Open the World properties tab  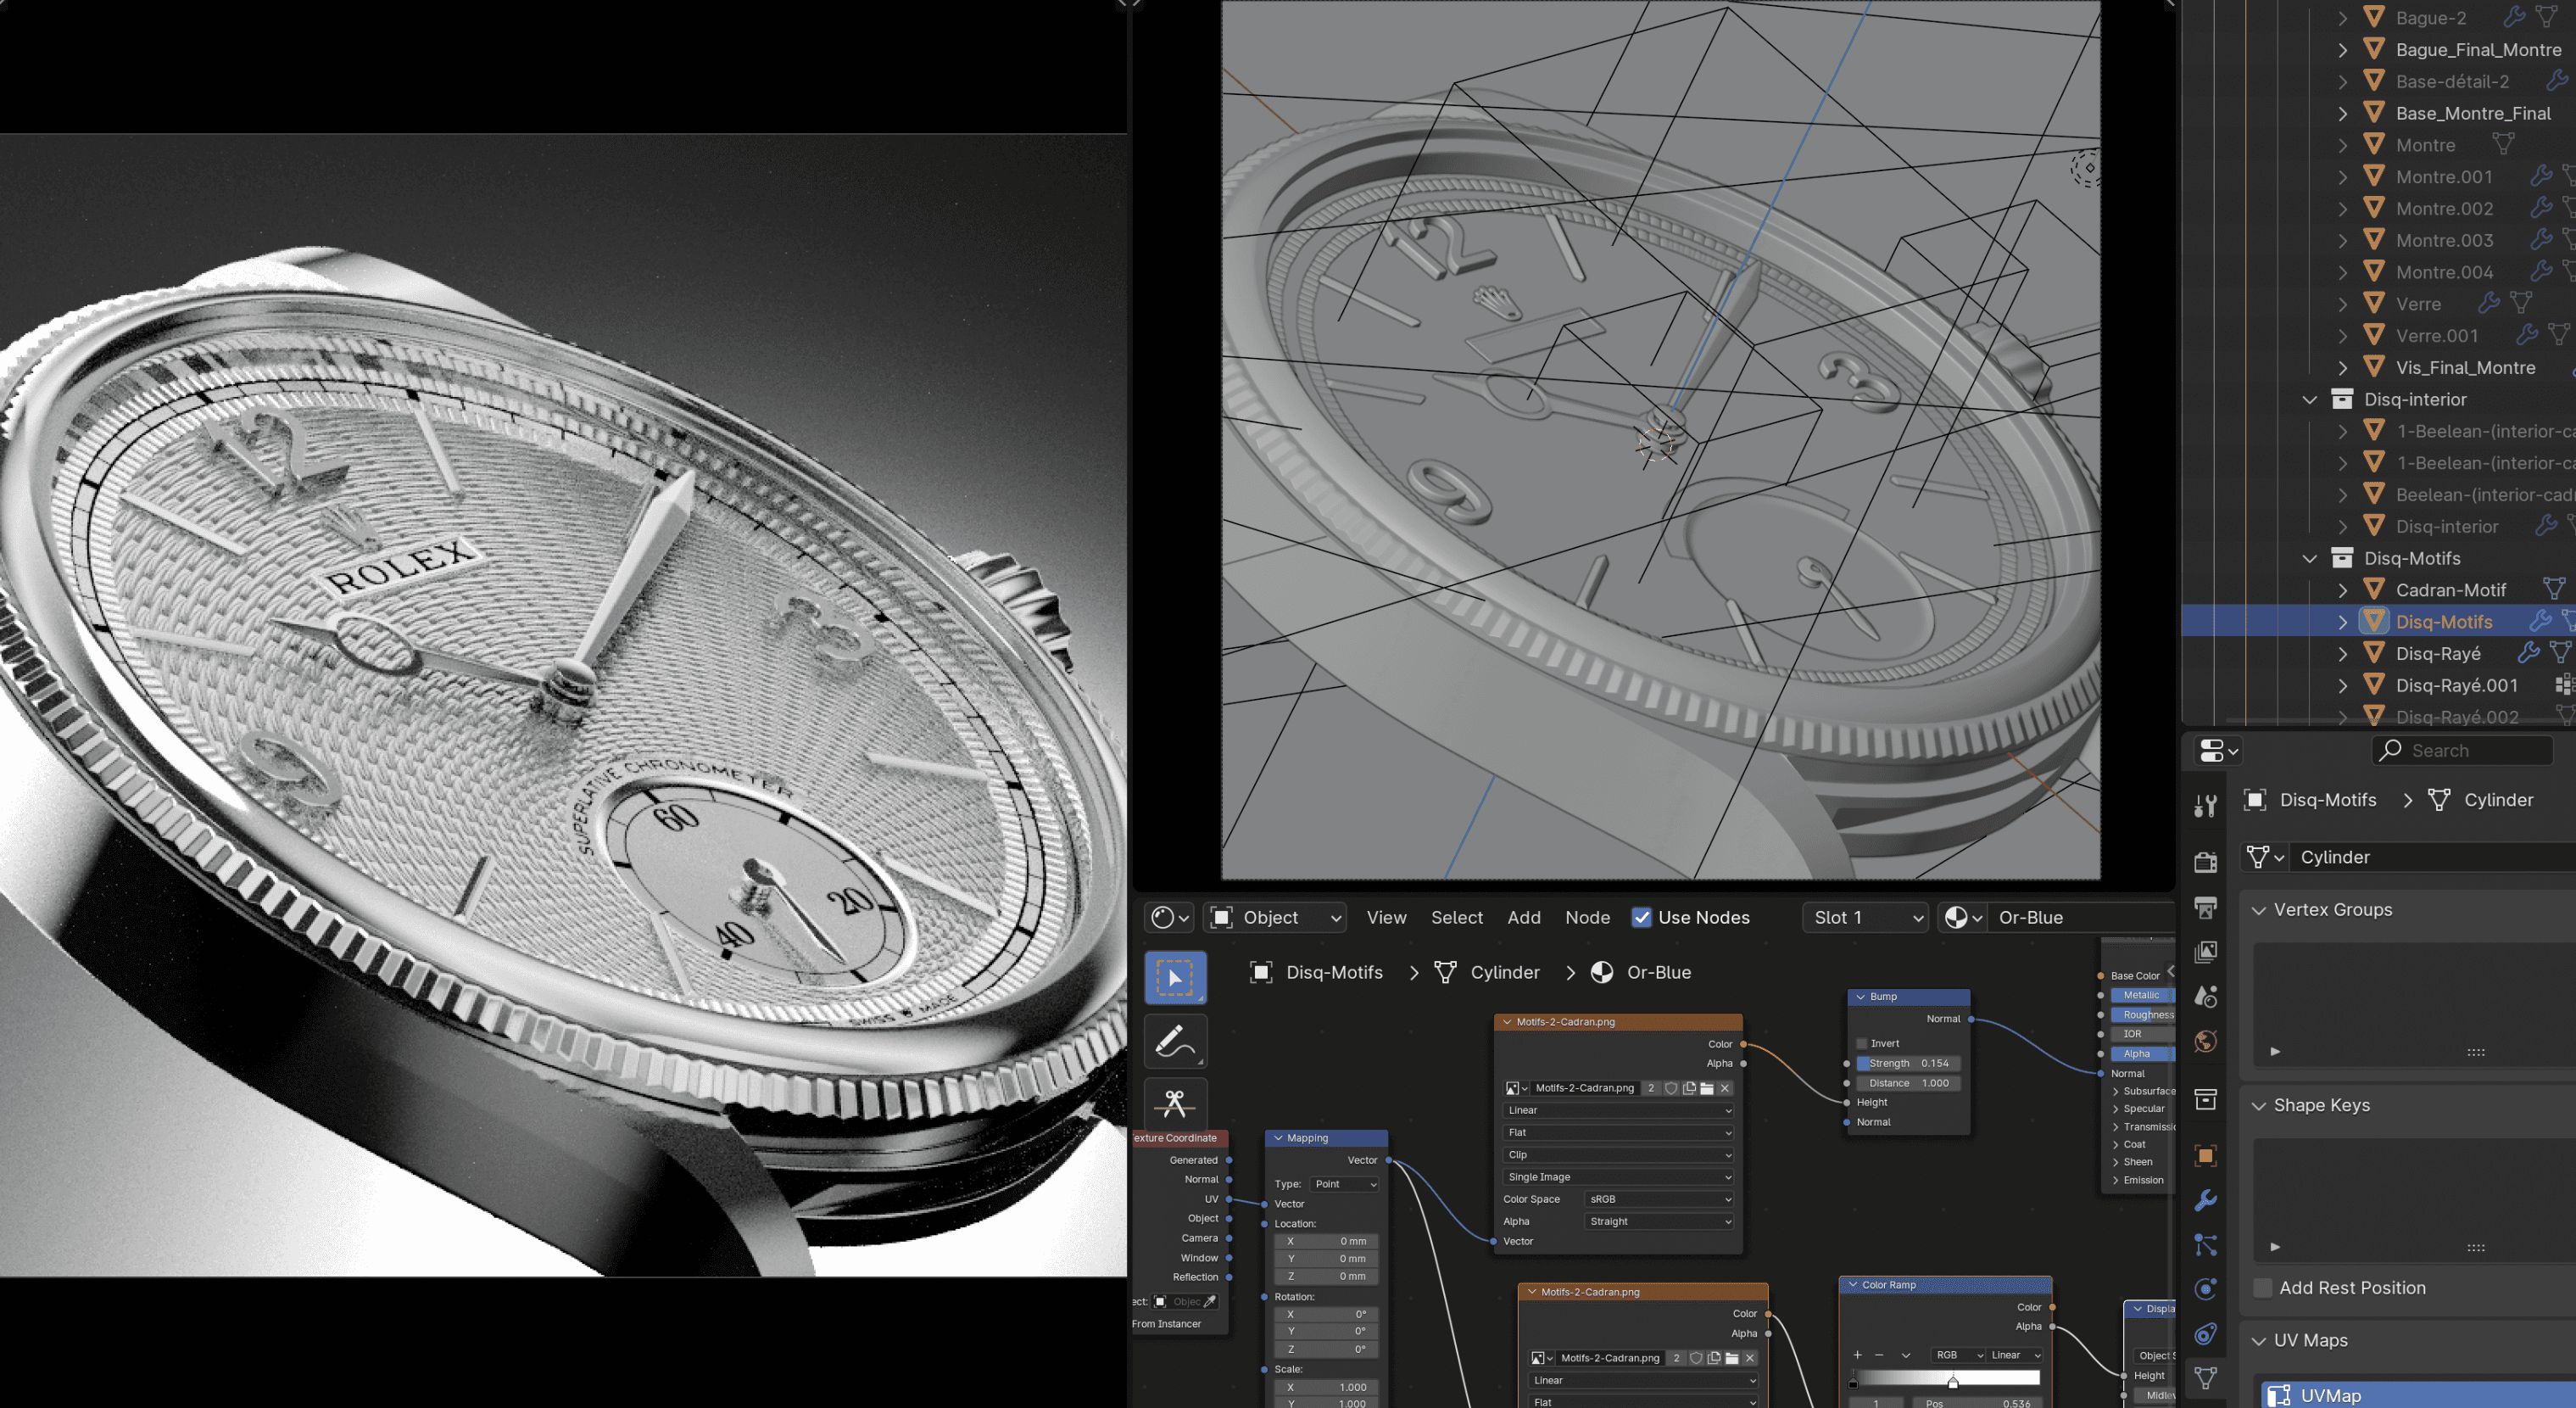2205,1042
